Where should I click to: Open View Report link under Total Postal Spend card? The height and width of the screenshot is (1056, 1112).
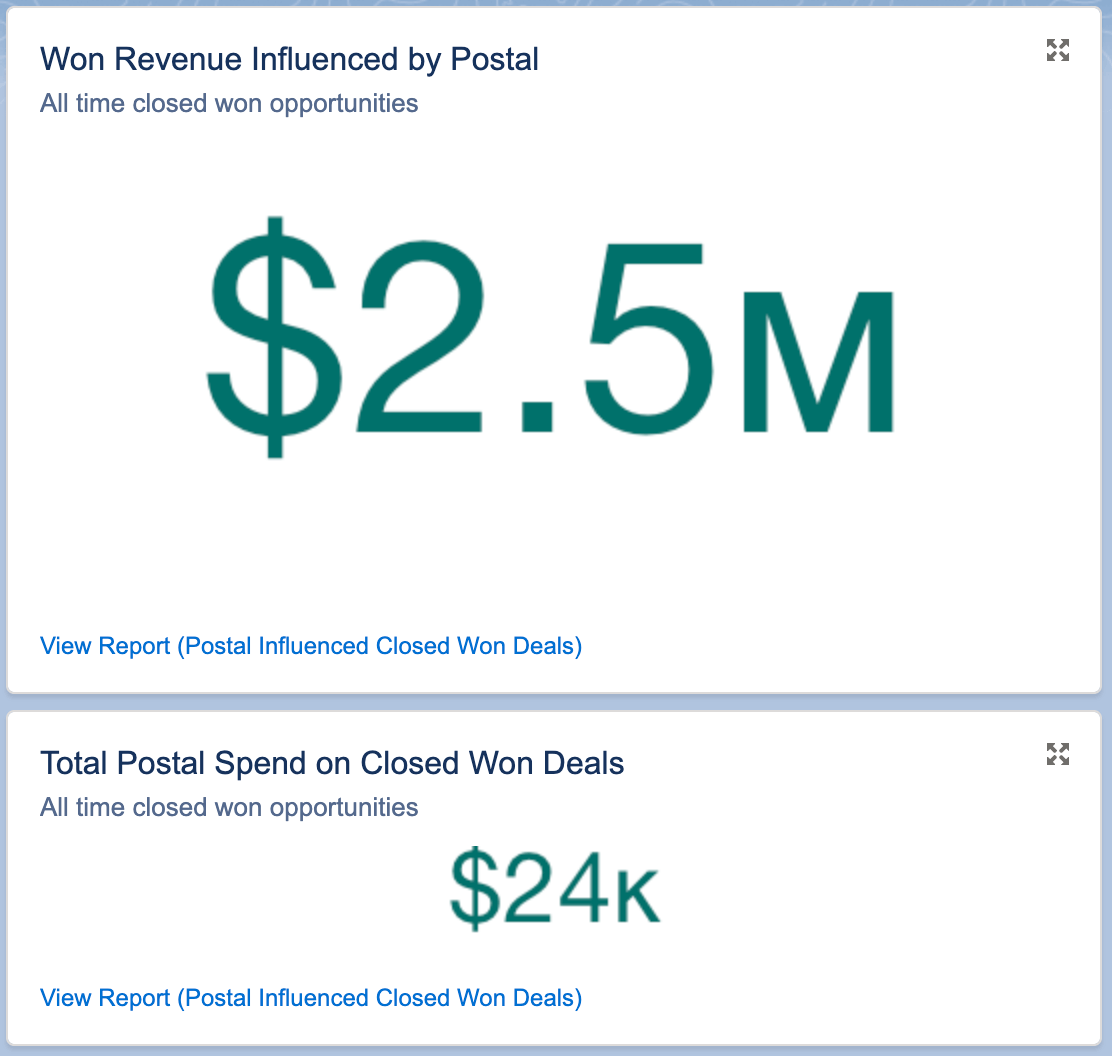(x=311, y=998)
